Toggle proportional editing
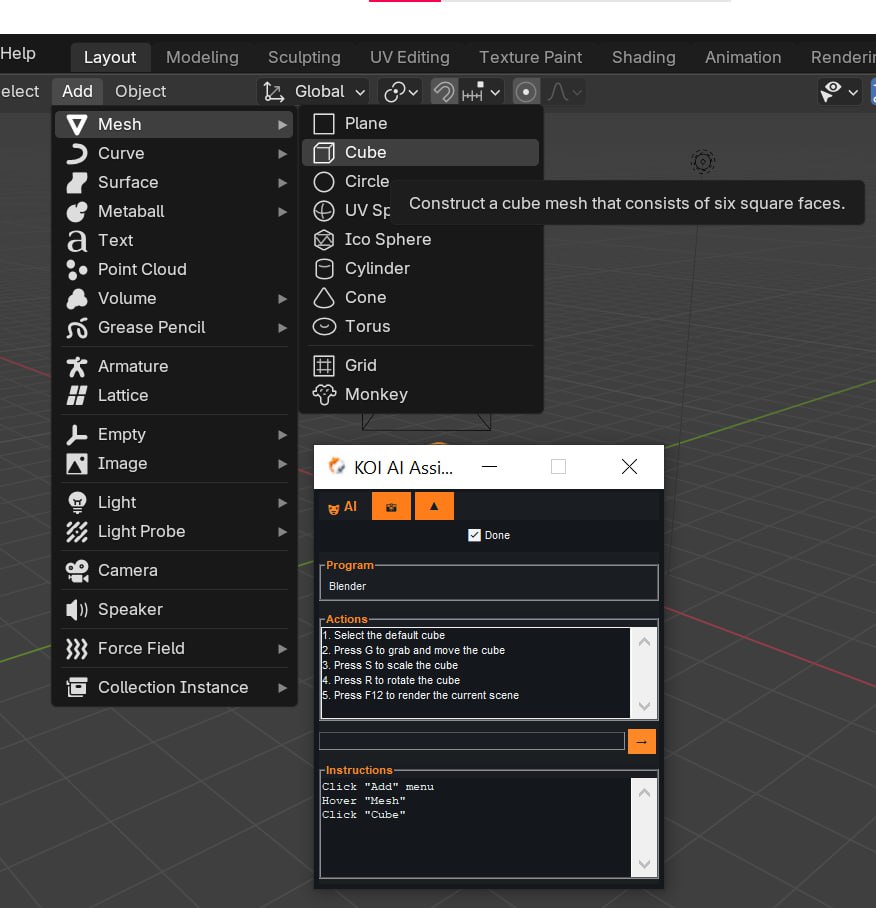The image size is (876, 908). [x=526, y=91]
